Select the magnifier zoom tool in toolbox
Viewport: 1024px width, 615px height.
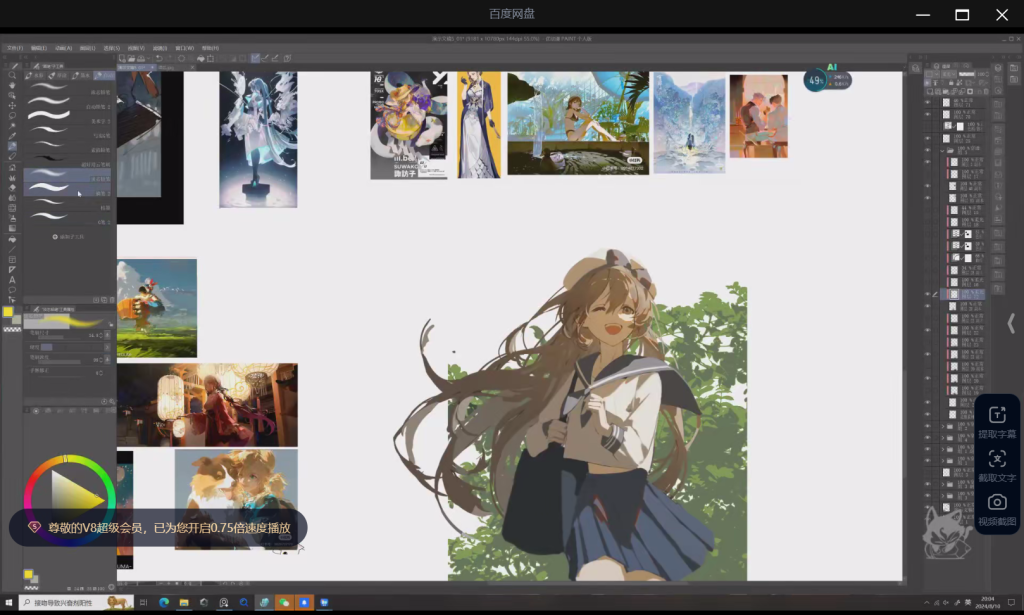pyautogui.click(x=12, y=76)
